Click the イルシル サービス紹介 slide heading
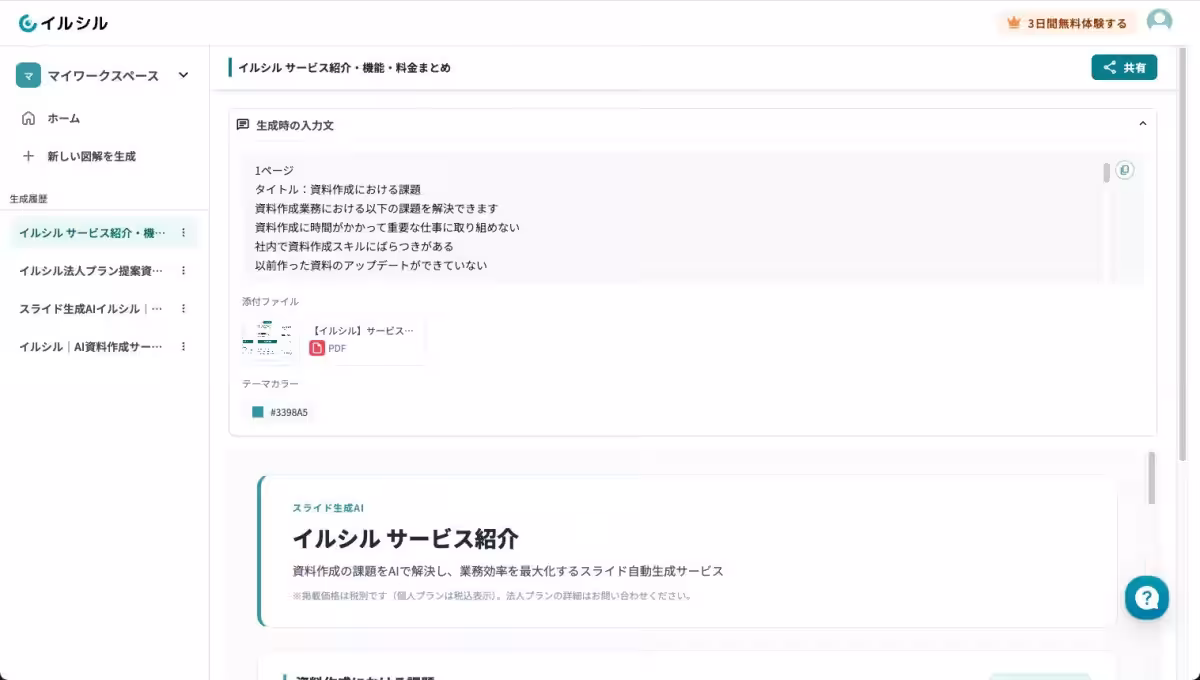 click(405, 538)
